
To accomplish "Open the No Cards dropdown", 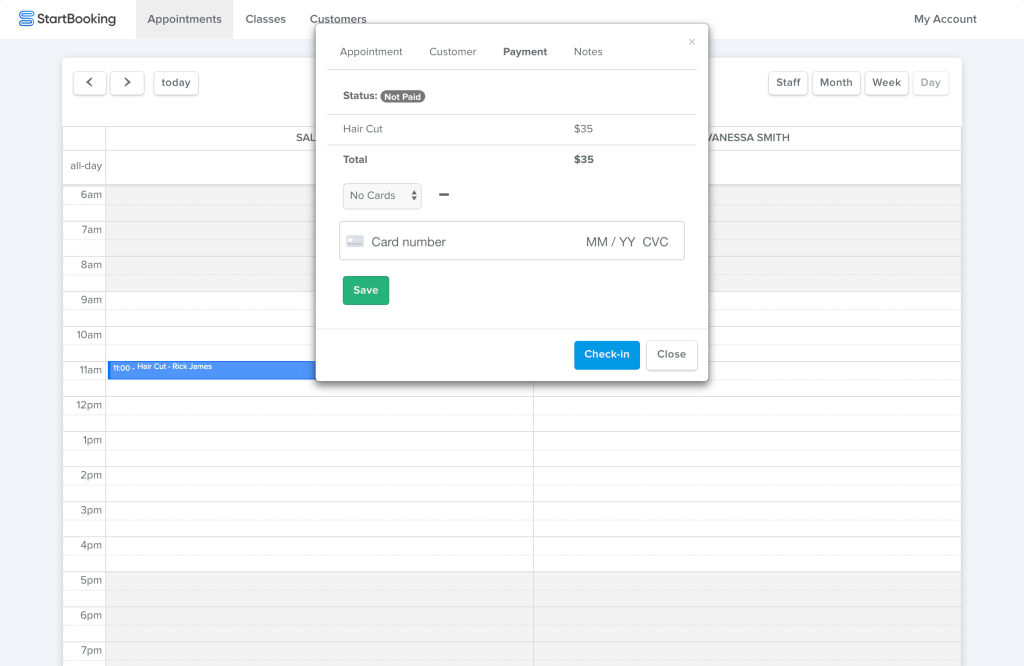I will tap(382, 196).
